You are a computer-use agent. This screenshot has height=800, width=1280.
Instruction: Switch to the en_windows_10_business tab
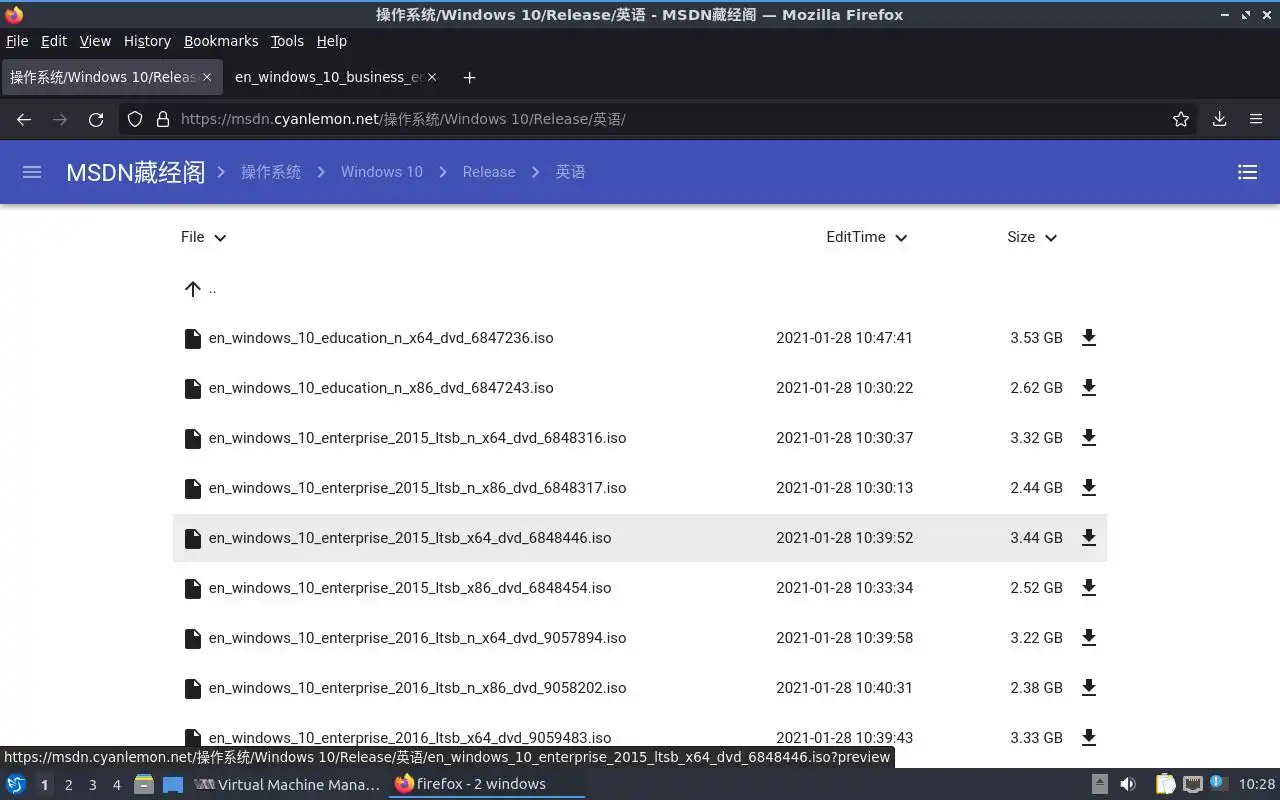pos(335,77)
